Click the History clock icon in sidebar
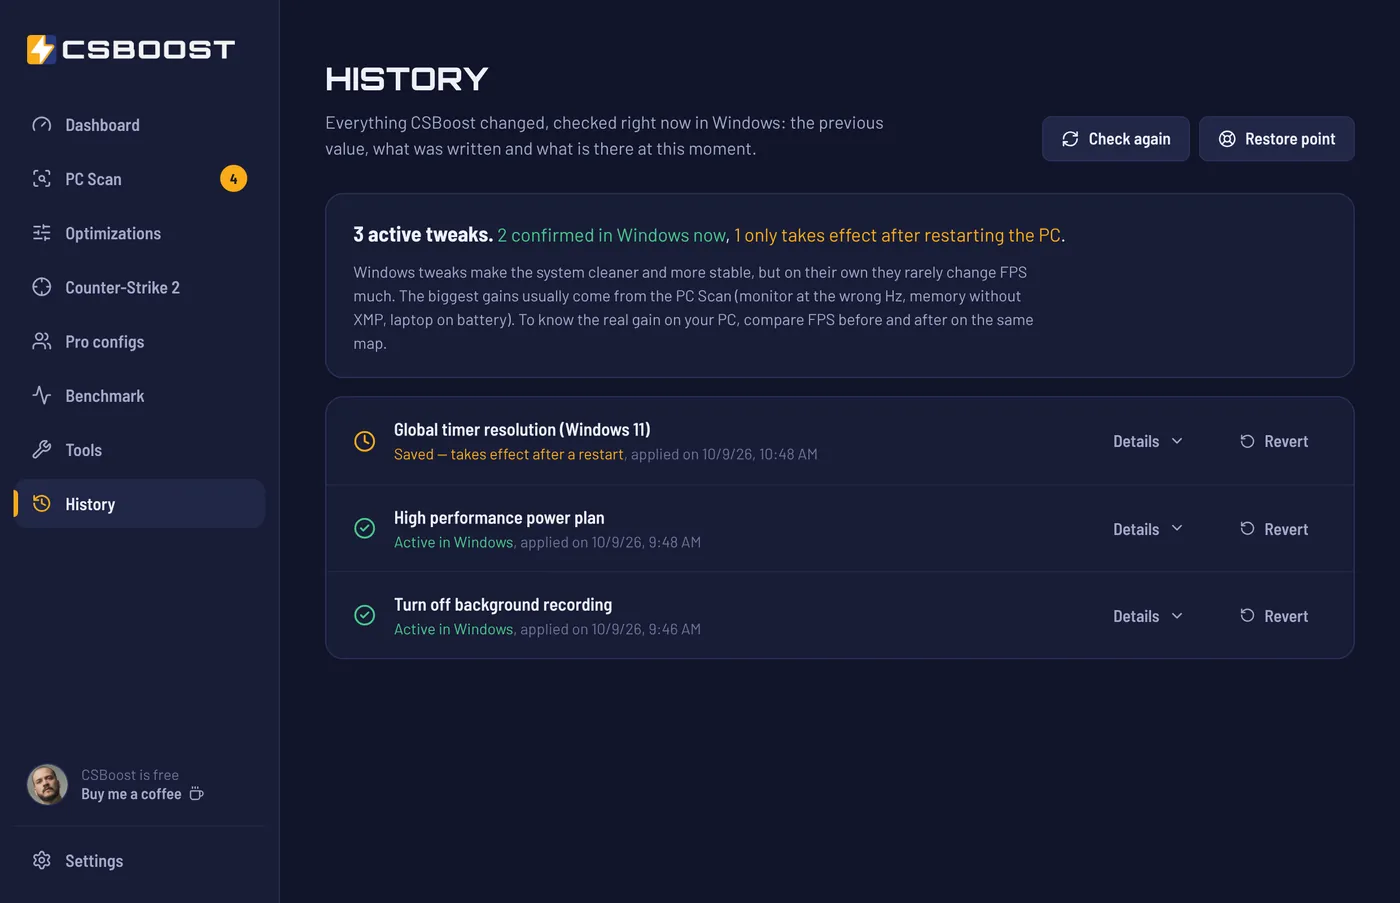This screenshot has width=1400, height=903. [42, 504]
